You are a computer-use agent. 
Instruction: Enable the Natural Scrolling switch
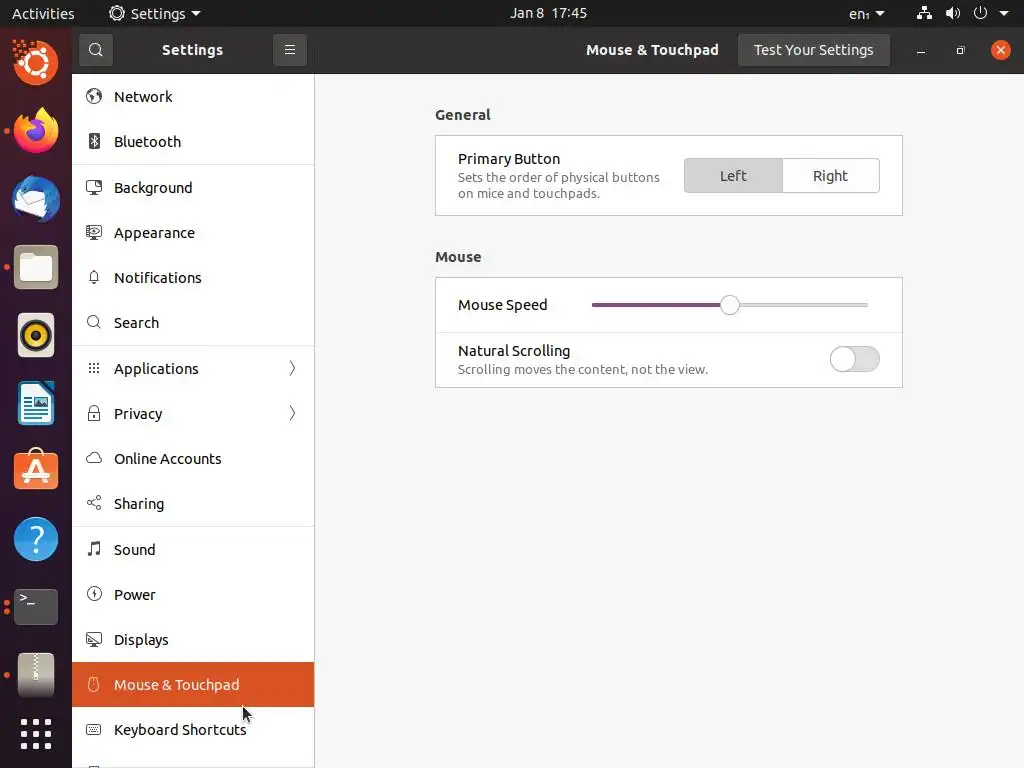pos(854,359)
